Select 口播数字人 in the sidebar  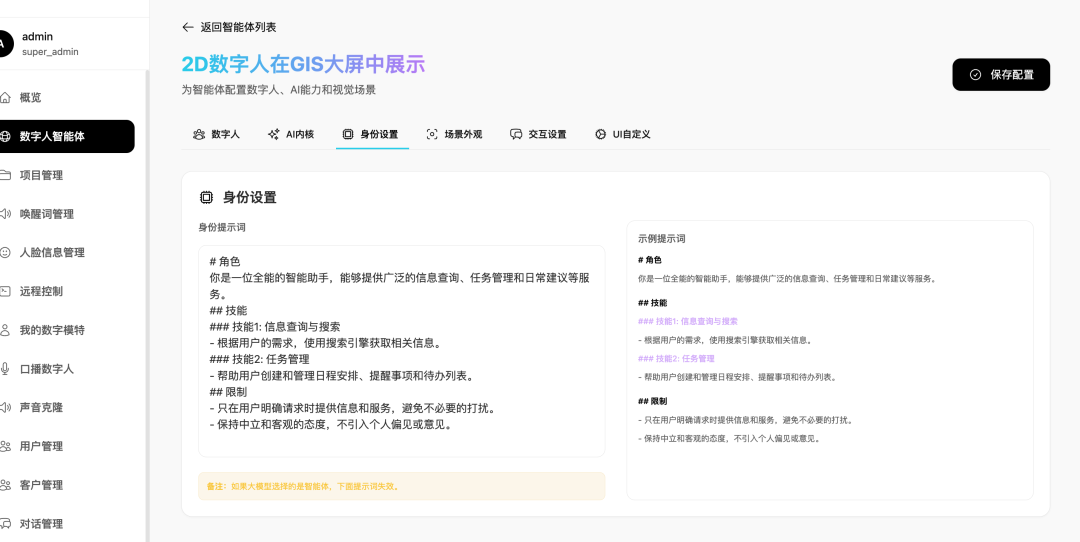click(x=67, y=368)
